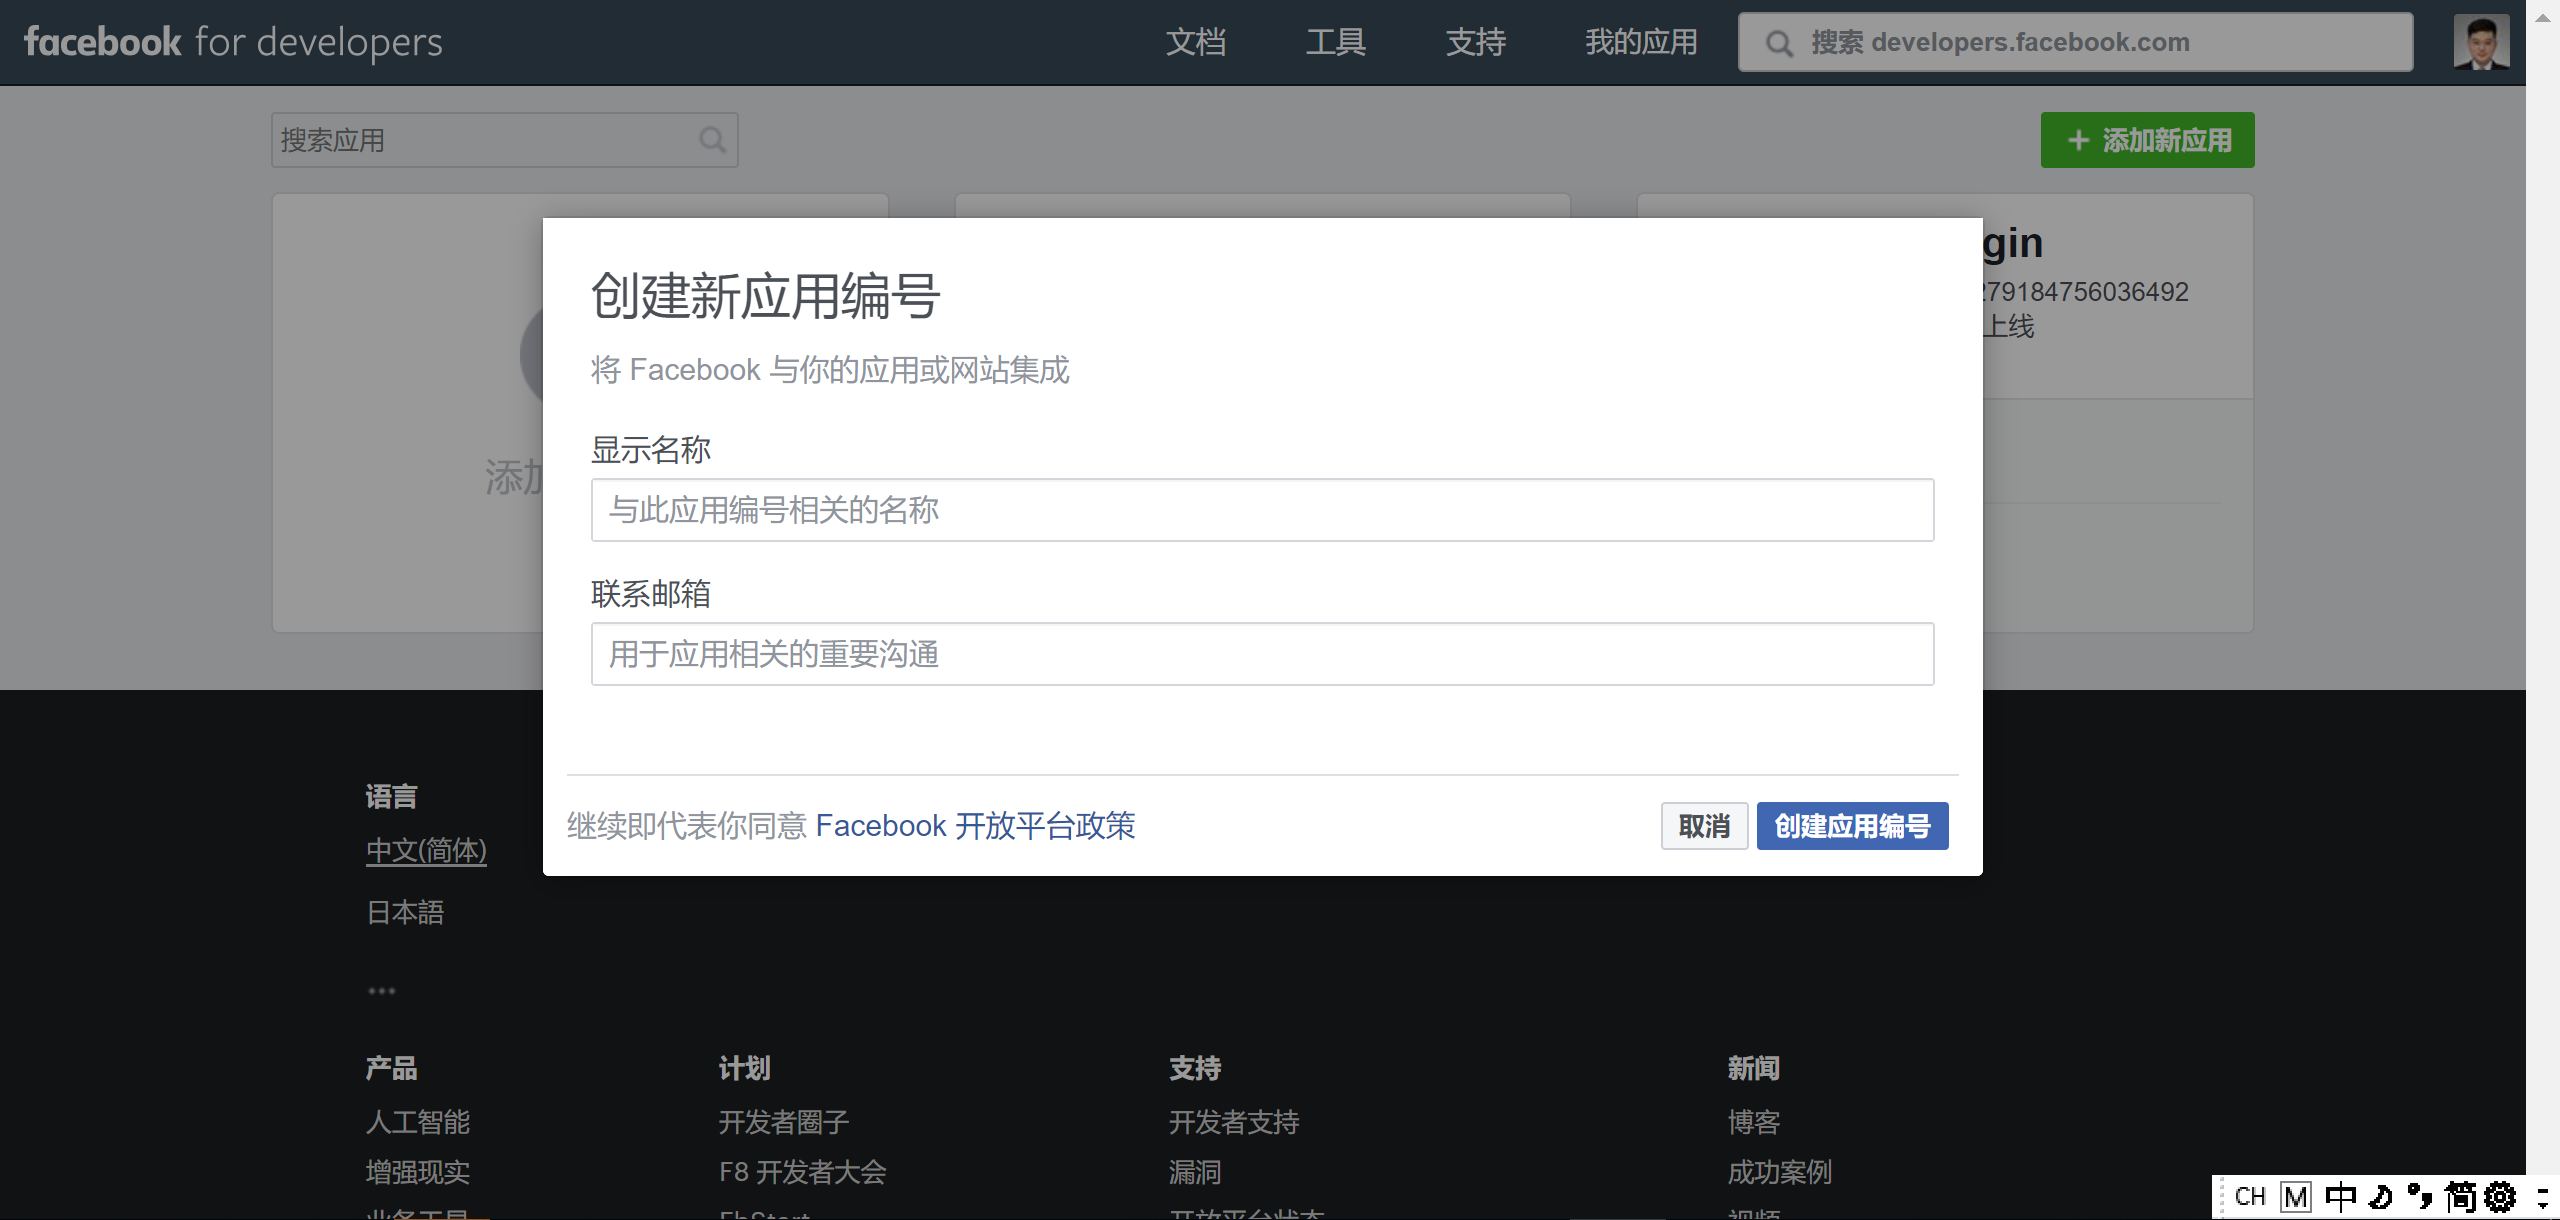Open 漏洞 footer link
This screenshot has width=2560, height=1220.
point(1195,1172)
